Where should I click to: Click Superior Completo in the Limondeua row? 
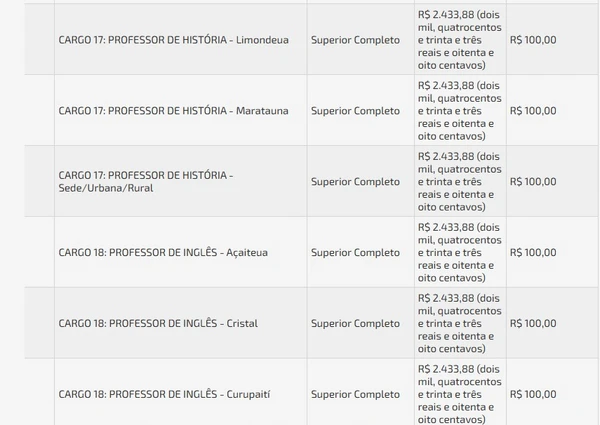(355, 40)
